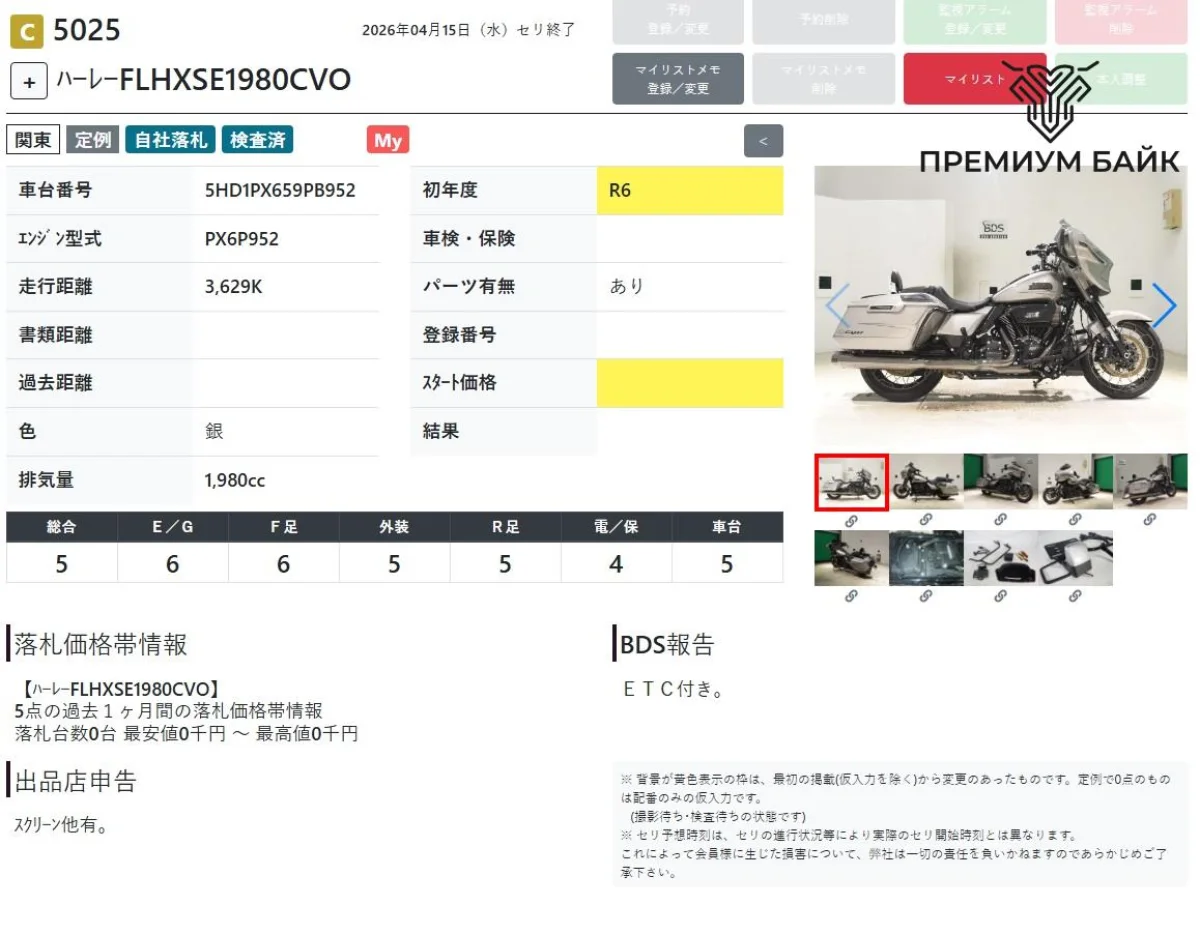Select the 自社落札 tag

point(170,140)
